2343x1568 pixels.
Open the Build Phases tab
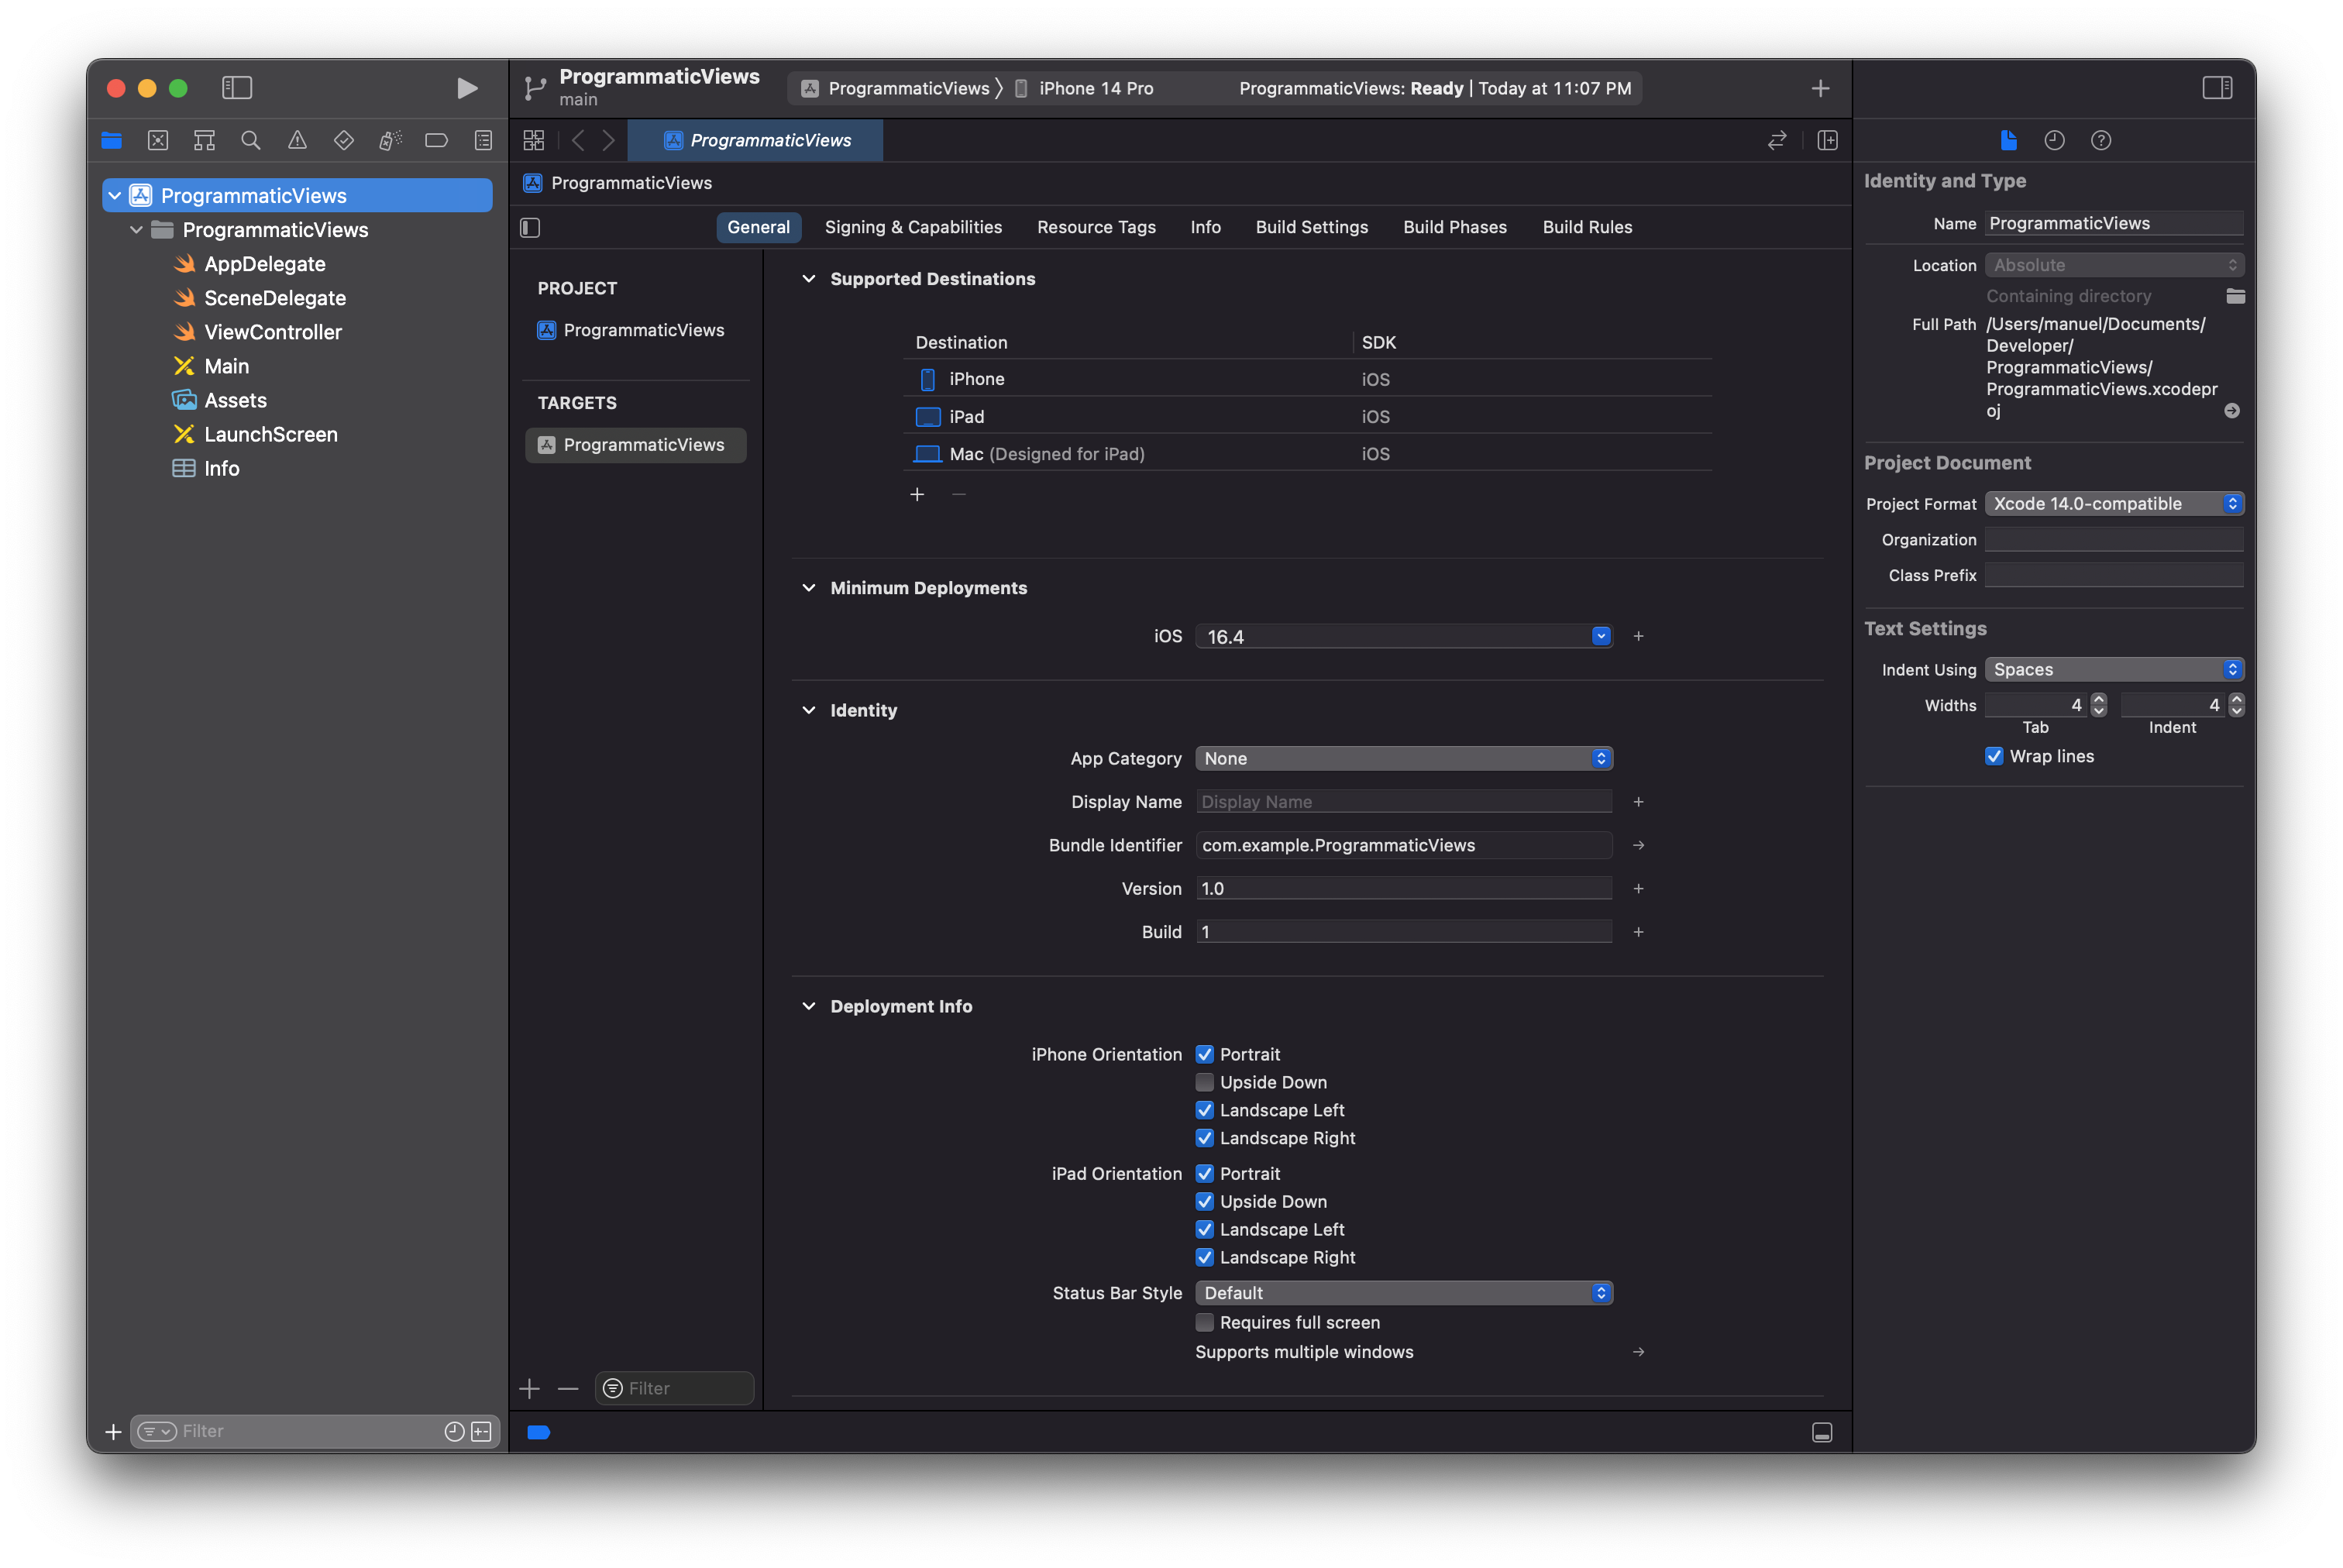click(1455, 227)
